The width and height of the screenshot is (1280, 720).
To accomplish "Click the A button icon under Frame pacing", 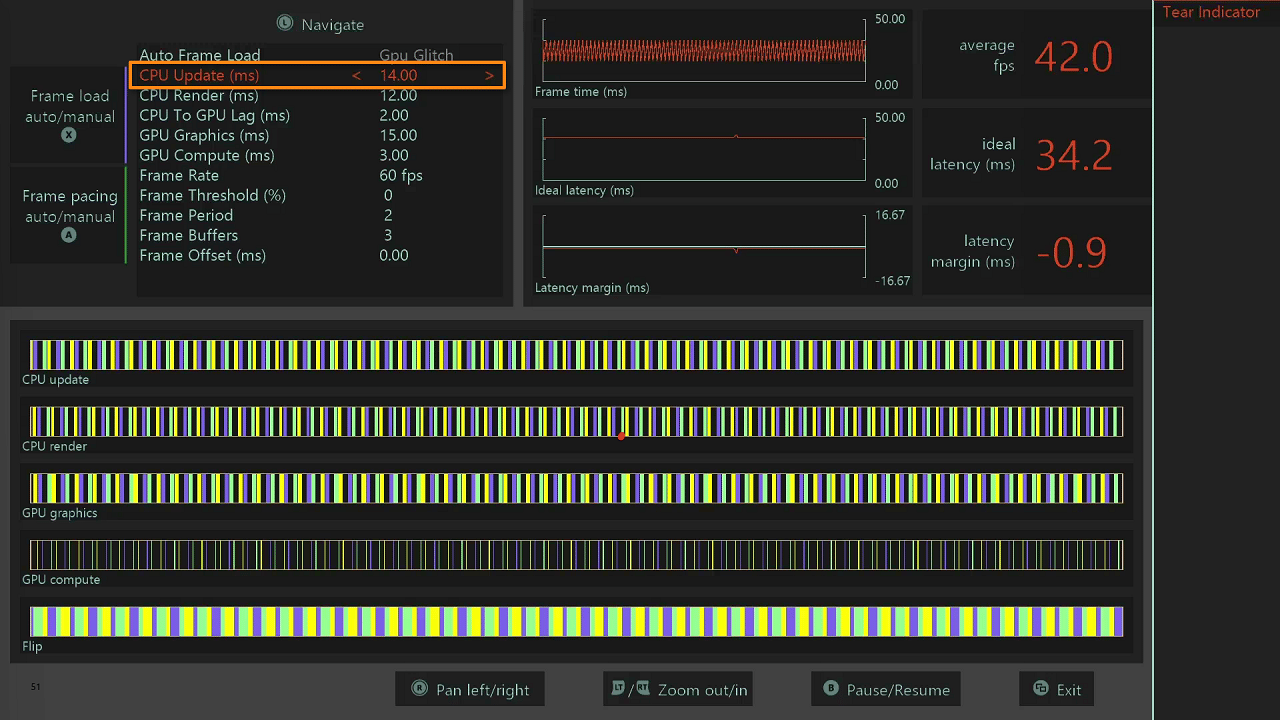I will 69,235.
